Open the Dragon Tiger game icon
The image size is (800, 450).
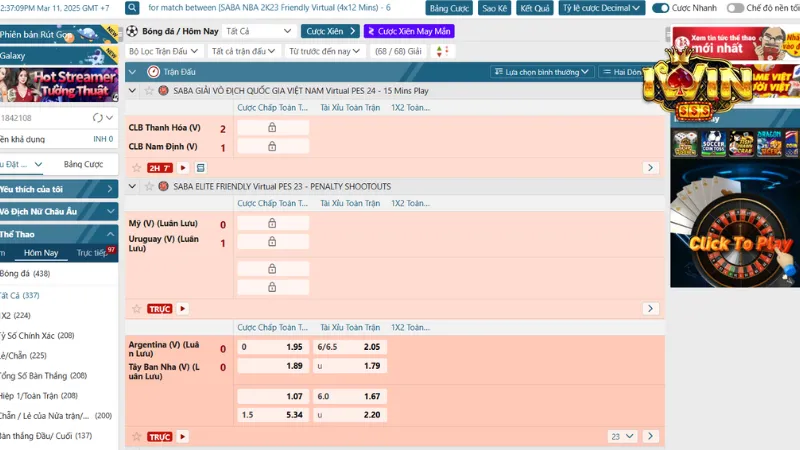(769, 143)
